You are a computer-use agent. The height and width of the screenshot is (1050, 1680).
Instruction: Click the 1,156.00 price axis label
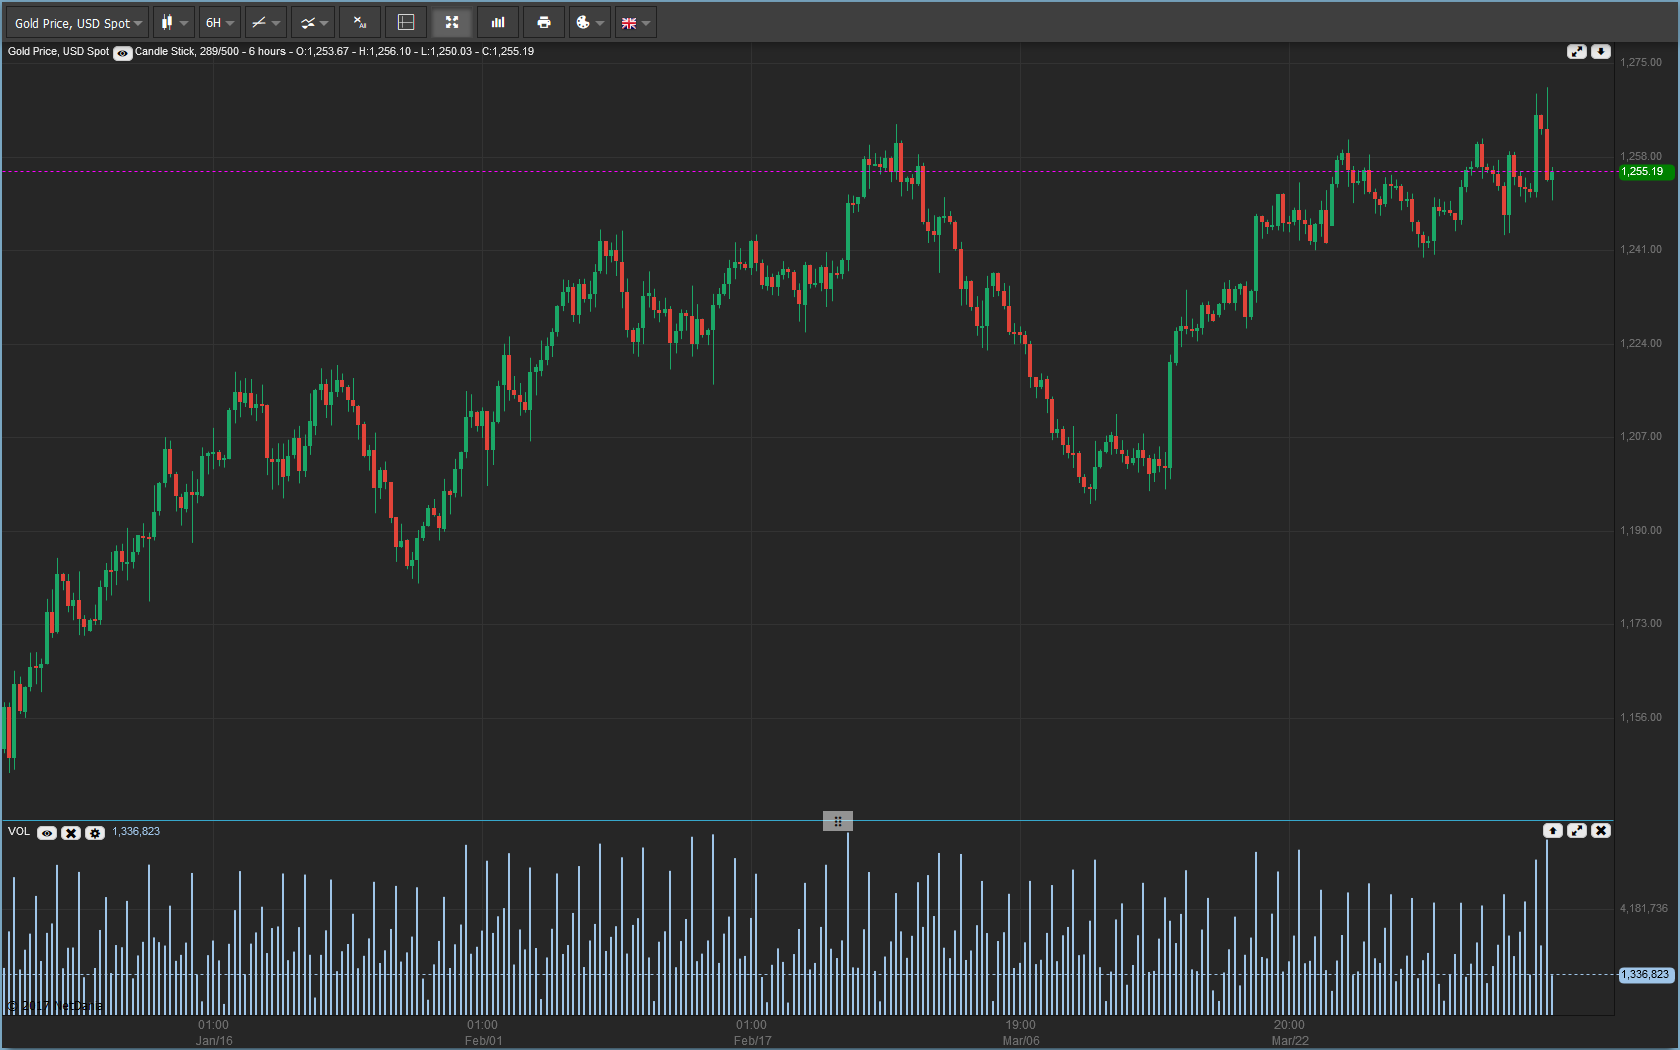1641,717
